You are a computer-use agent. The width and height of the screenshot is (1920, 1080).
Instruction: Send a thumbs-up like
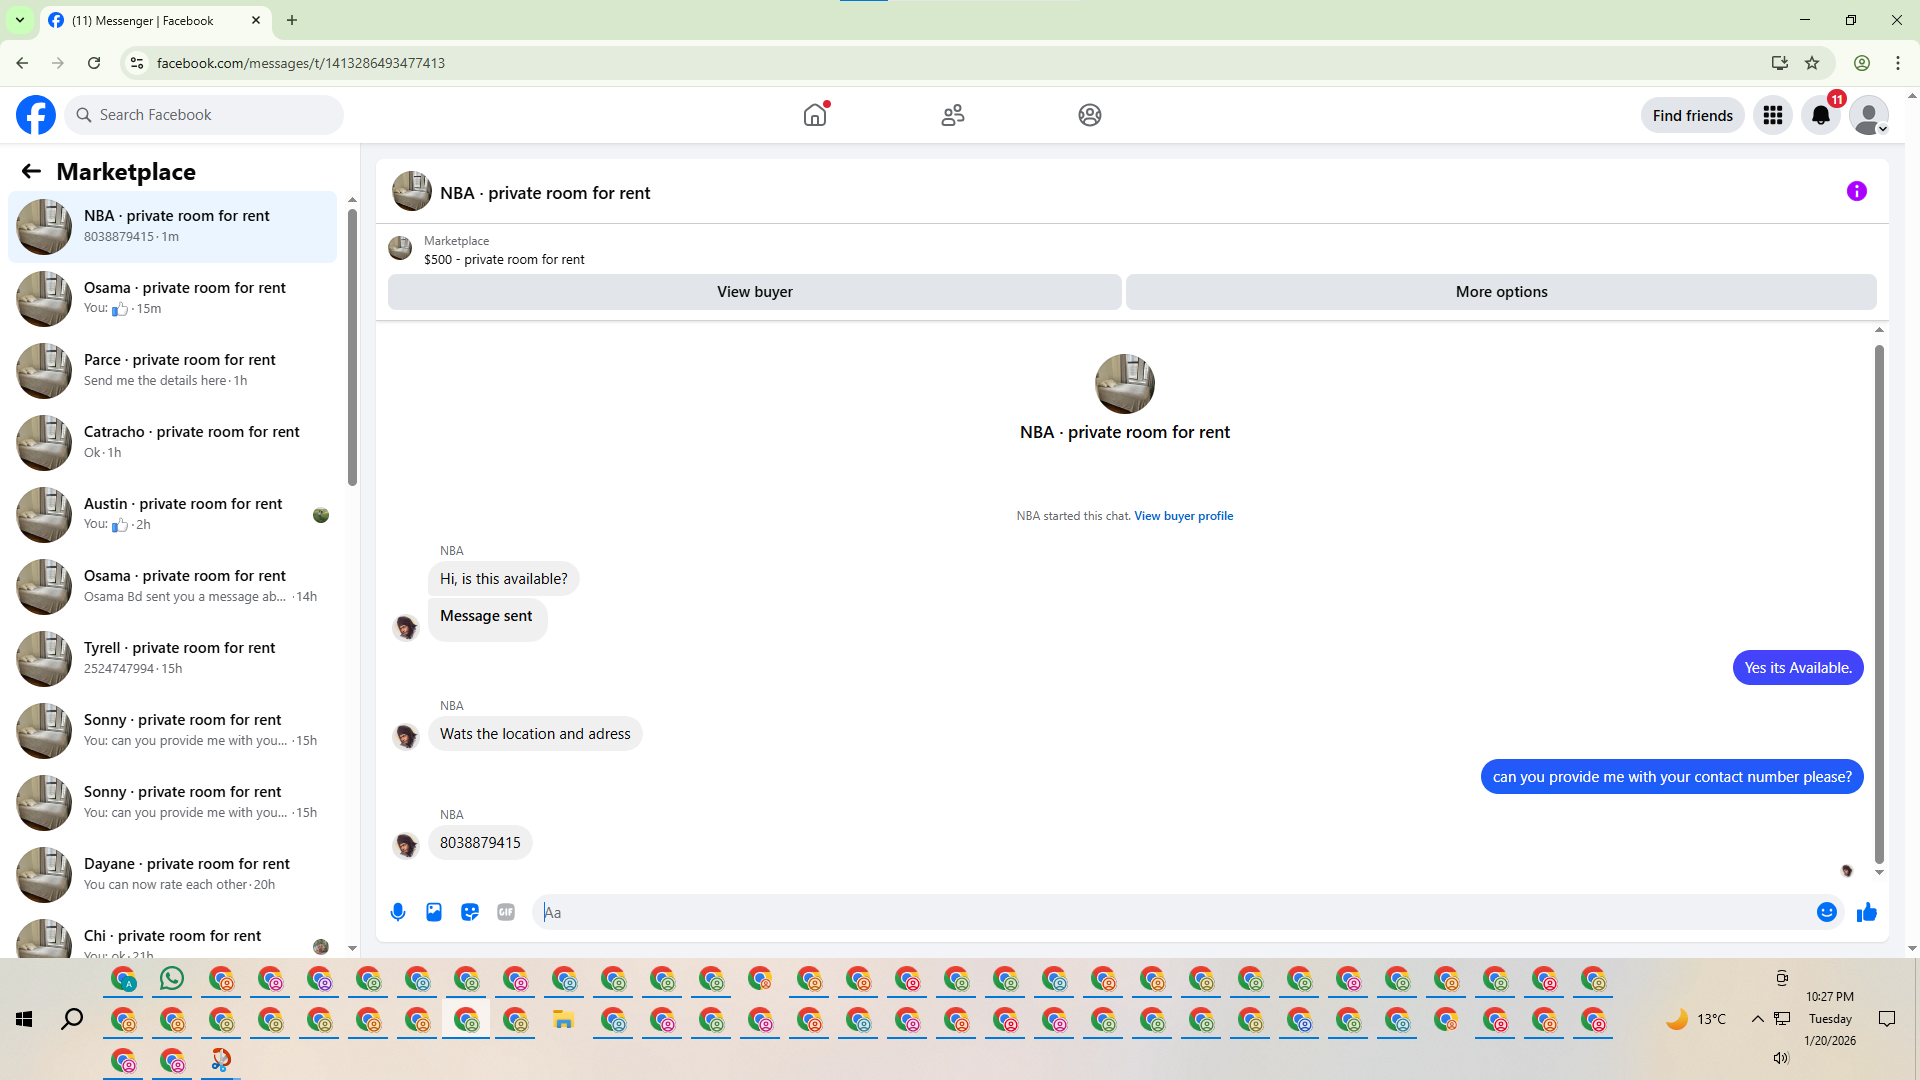click(1867, 912)
